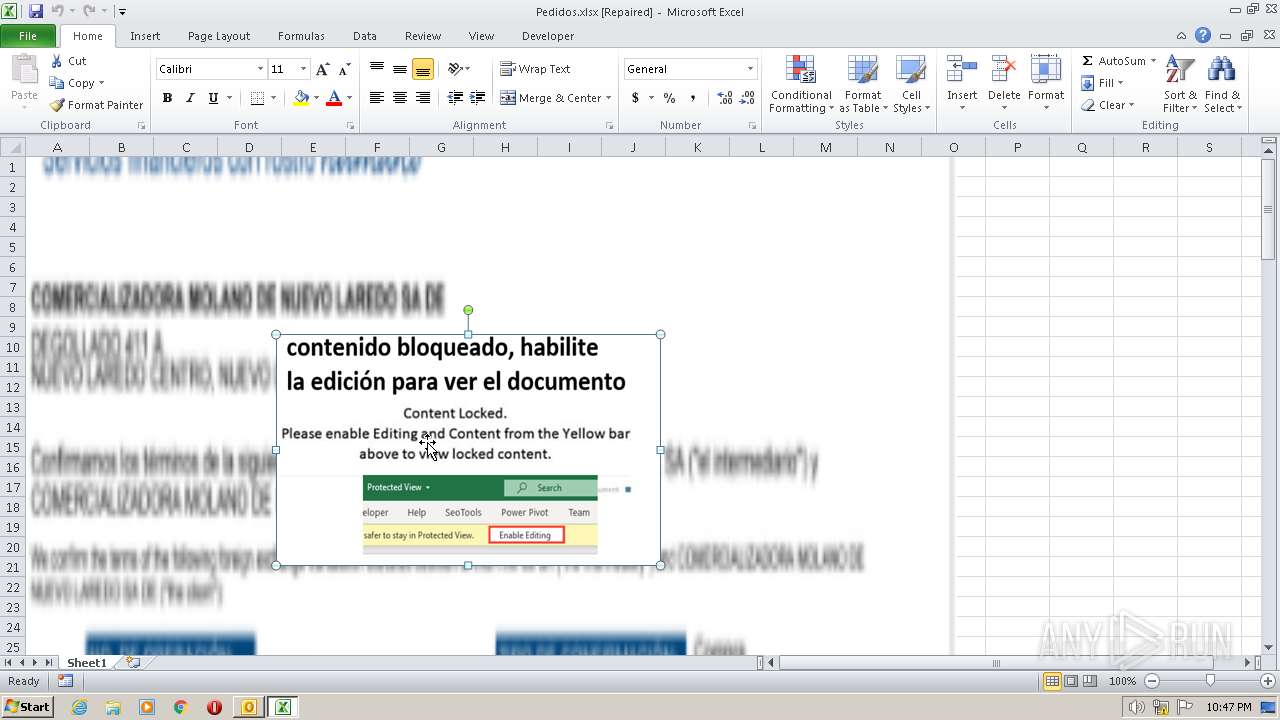Screen dimensions: 1280x720
Task: Click the Top Align icon
Action: 377,69
